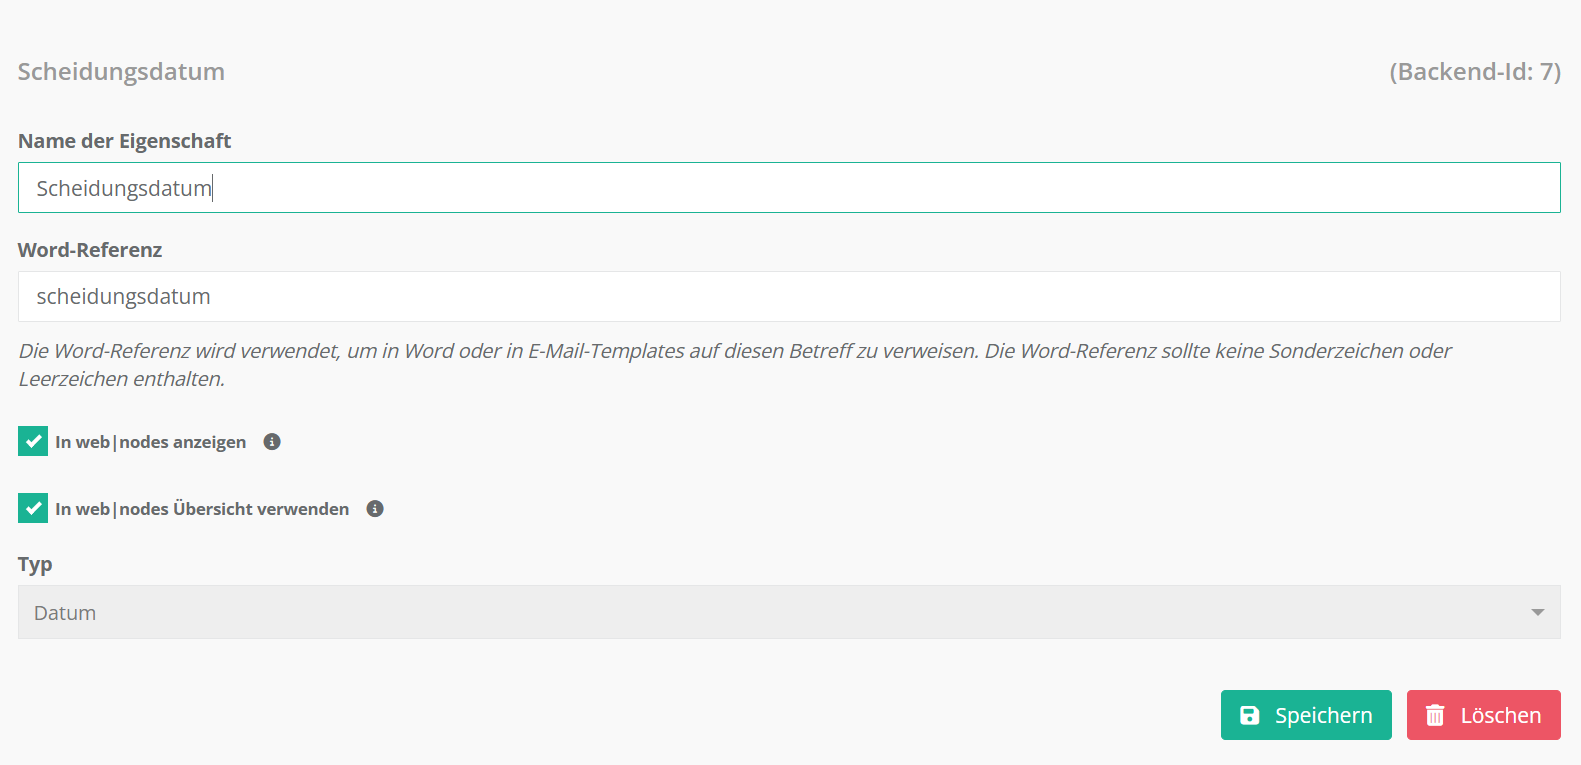
Task: Open the Typ dropdown showing Datum
Action: (x=780, y=612)
